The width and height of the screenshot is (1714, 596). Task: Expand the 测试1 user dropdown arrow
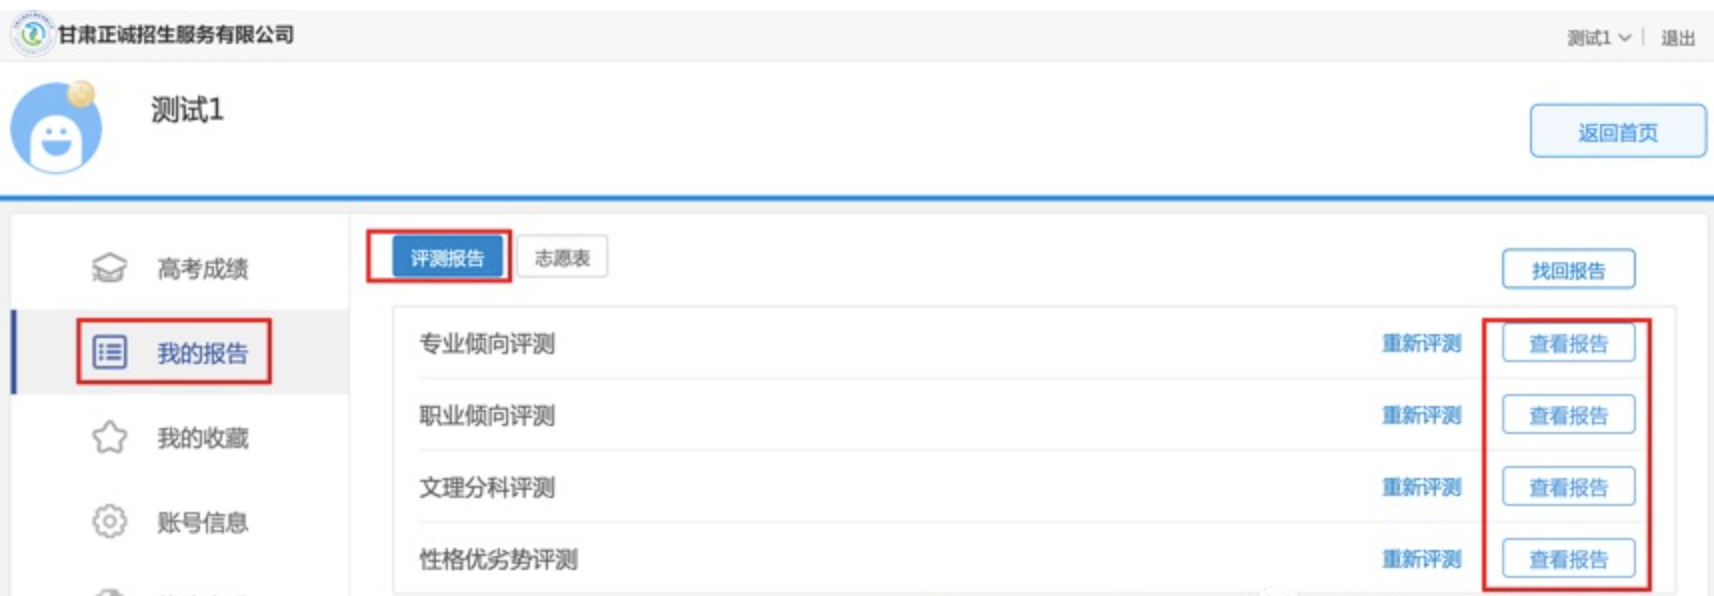click(x=1625, y=38)
